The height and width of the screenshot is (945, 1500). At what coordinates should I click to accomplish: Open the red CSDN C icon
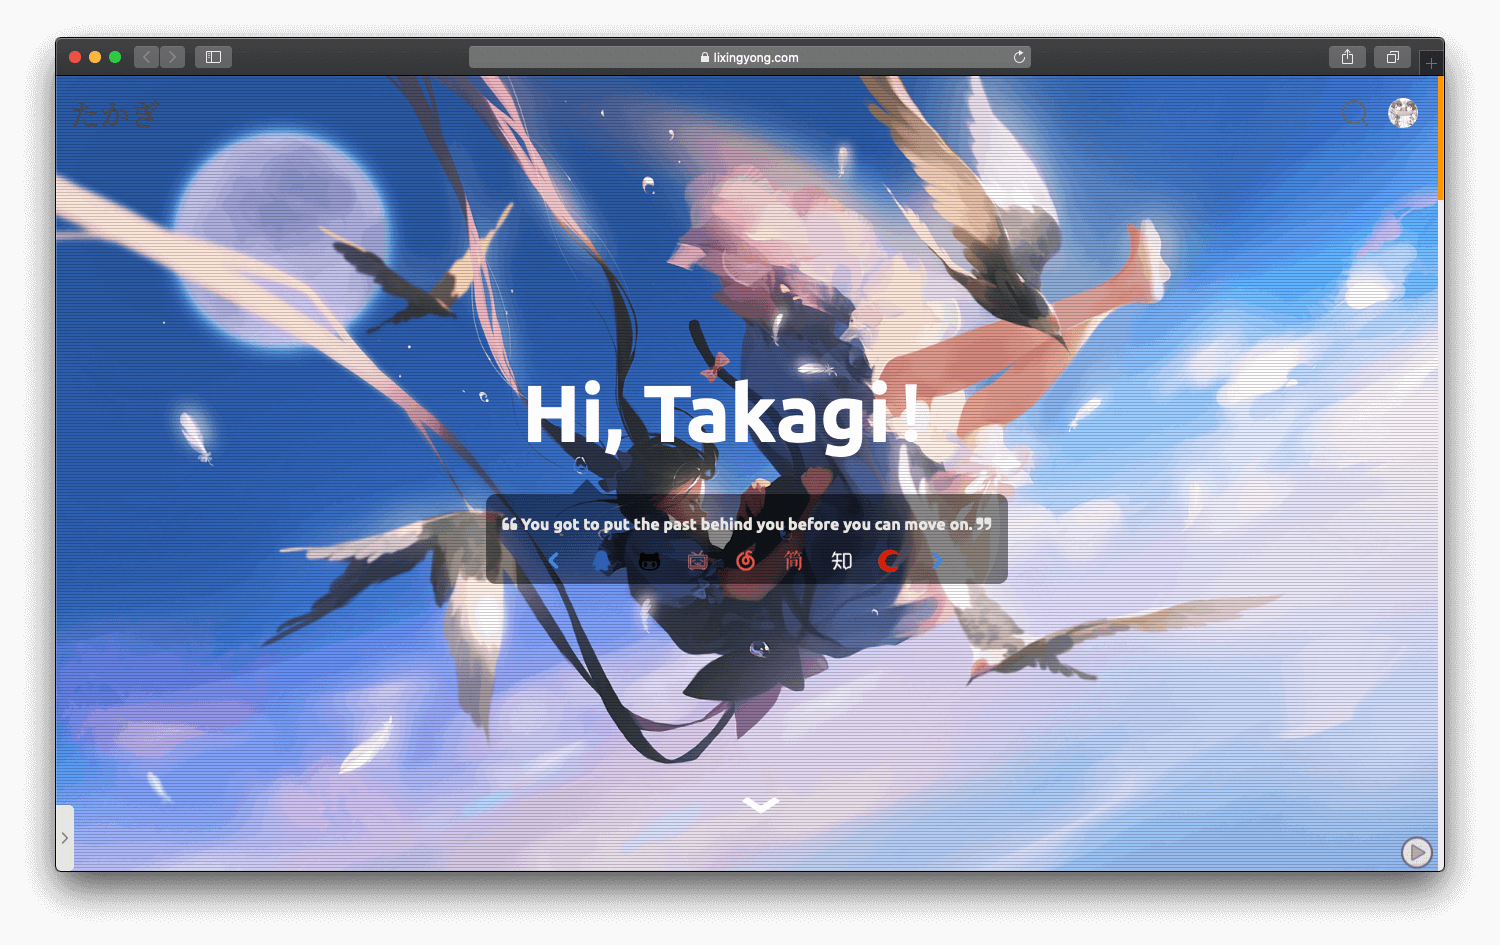pyautogui.click(x=889, y=561)
